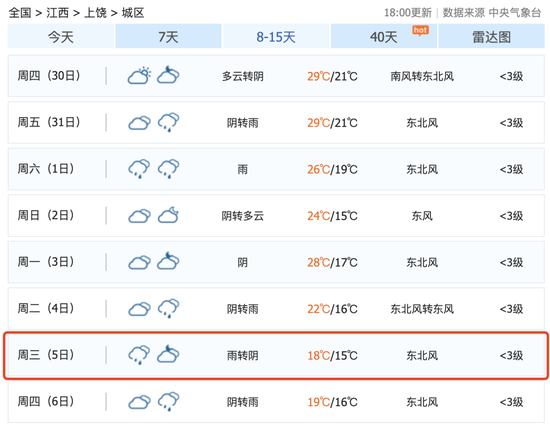
Task: Click the night cloud moon icon for 周四 30日
Action: pos(168,75)
